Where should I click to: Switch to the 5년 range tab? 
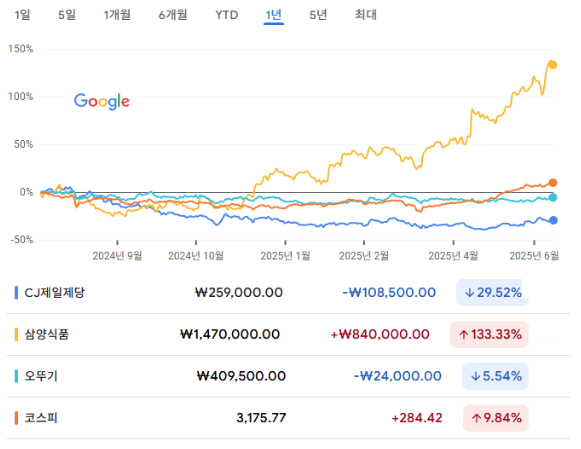(318, 15)
